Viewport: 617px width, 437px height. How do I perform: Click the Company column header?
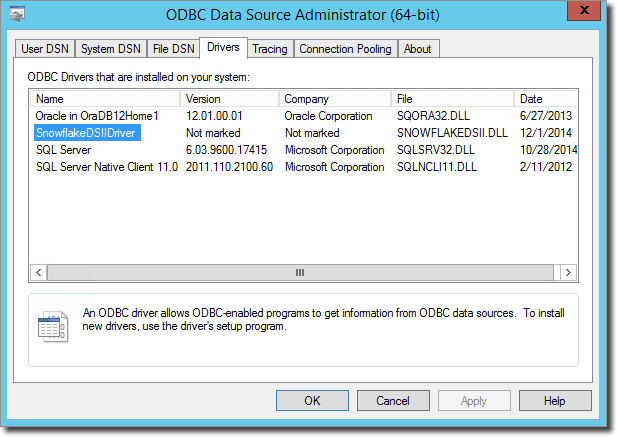pos(335,99)
